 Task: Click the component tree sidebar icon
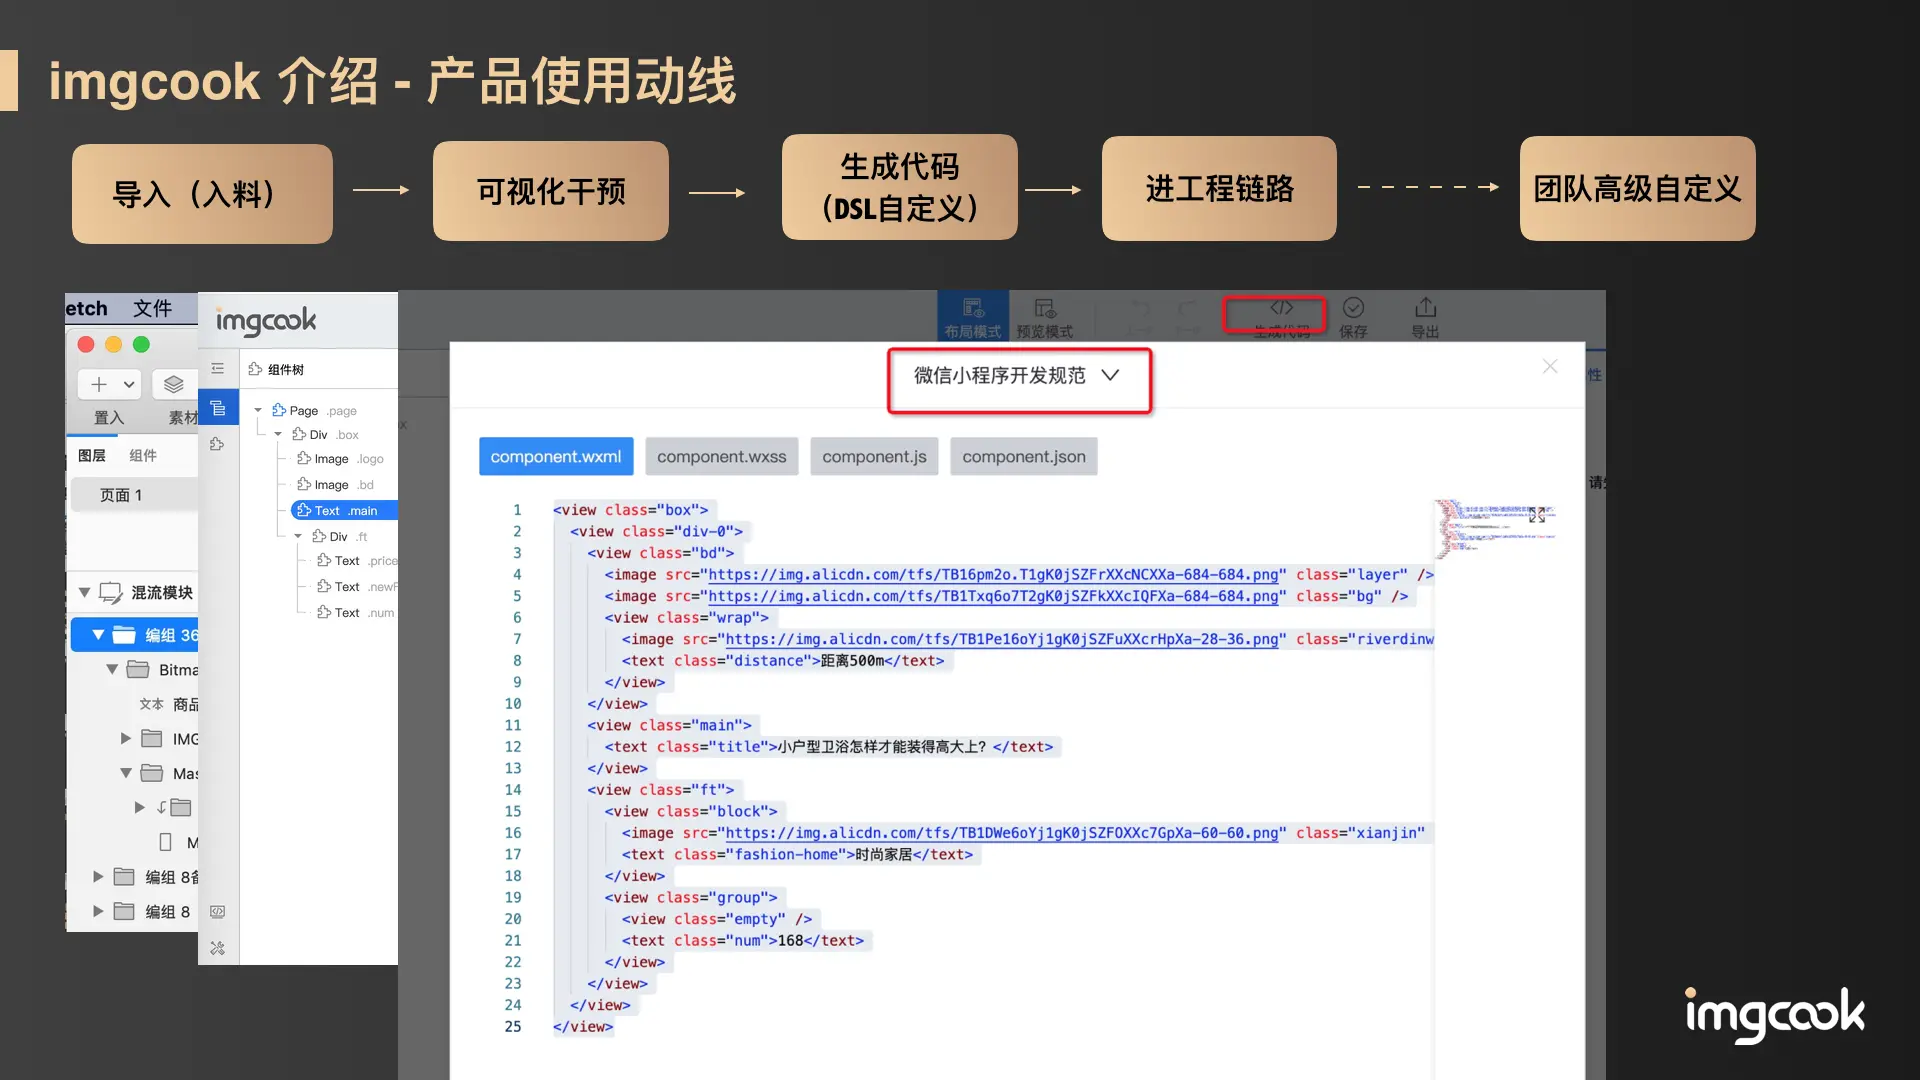pos(218,409)
